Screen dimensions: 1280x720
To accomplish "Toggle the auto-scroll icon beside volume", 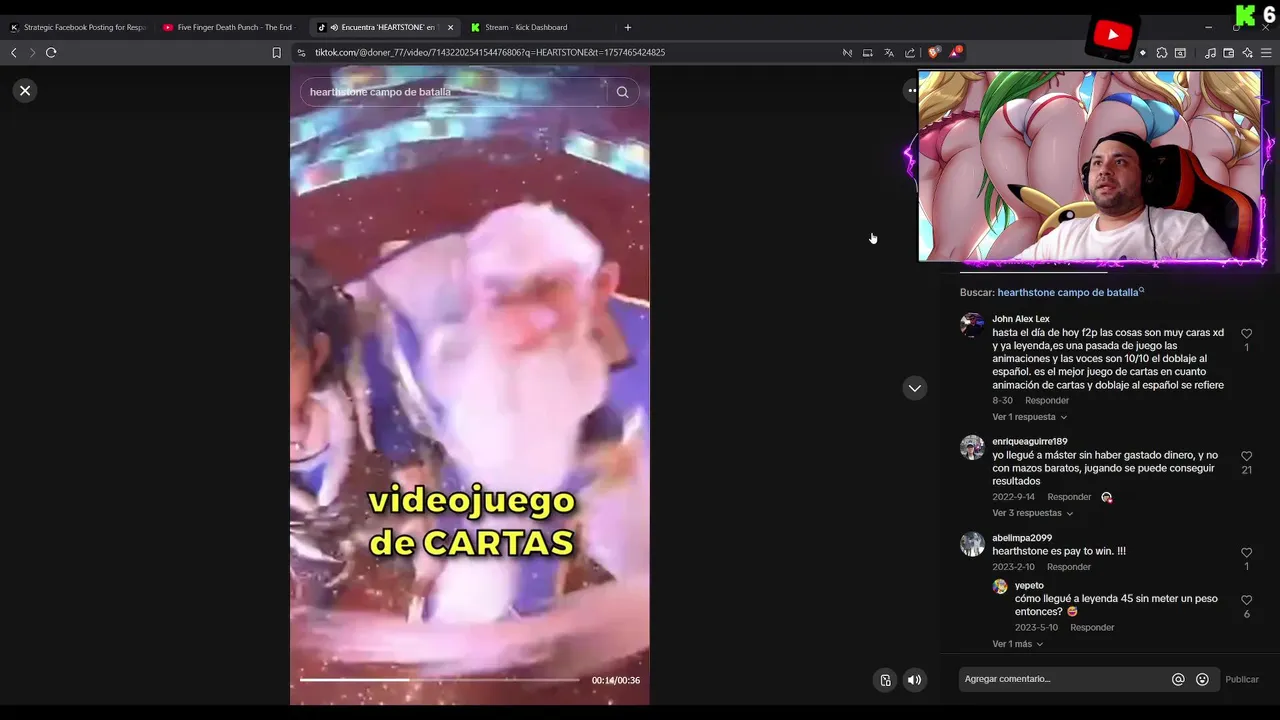I will [x=885, y=680].
